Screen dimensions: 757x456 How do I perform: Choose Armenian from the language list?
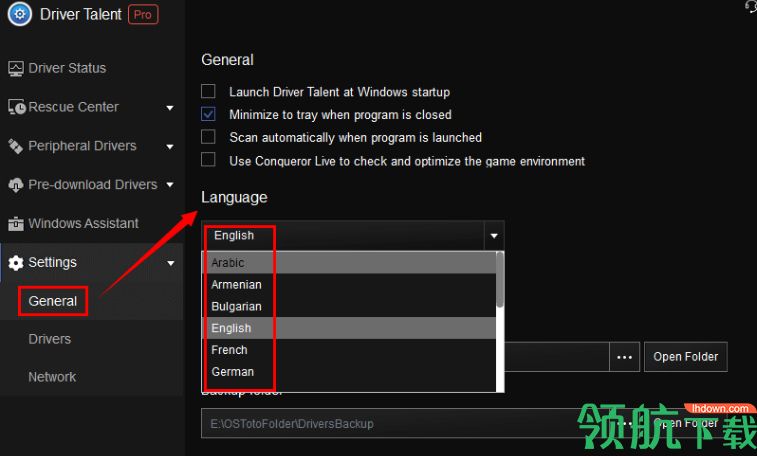pos(349,285)
